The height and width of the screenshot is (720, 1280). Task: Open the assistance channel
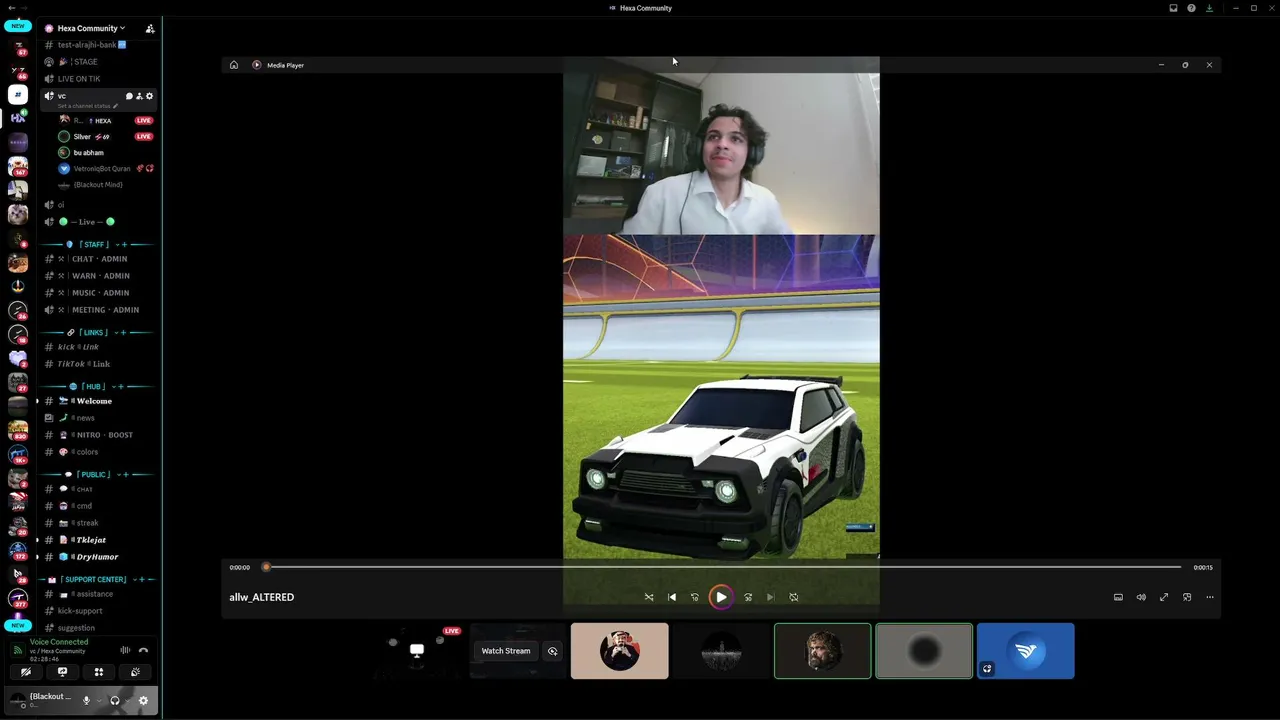(99, 594)
